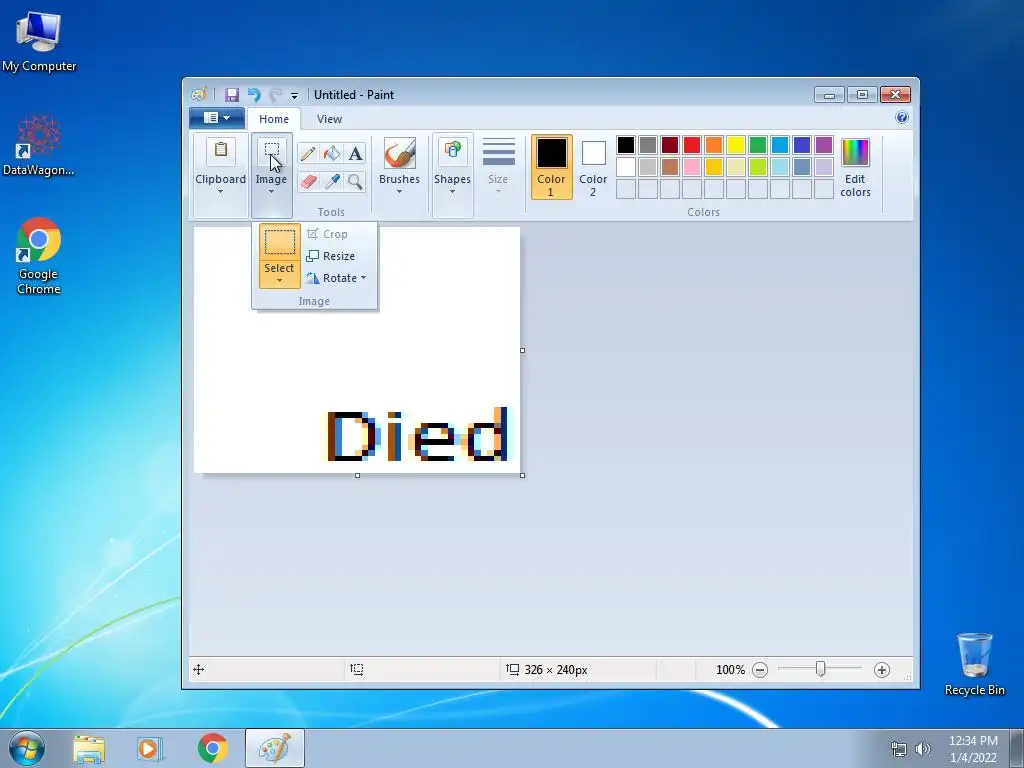Pick the yellow color swatch
Viewport: 1024px width, 768px height.
click(x=736, y=144)
